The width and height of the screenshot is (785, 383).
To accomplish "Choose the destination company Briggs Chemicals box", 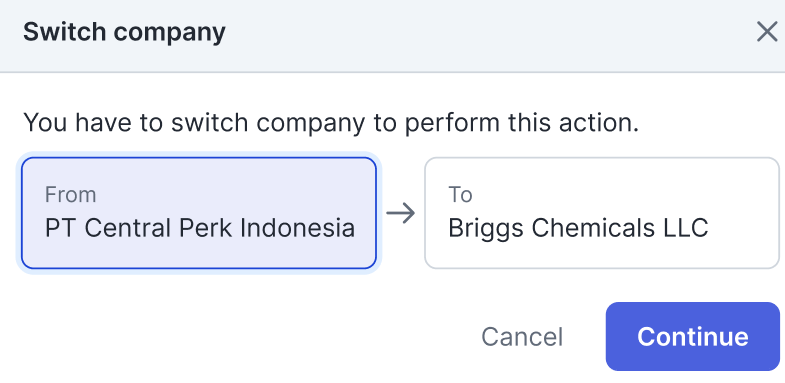I will [x=602, y=213].
